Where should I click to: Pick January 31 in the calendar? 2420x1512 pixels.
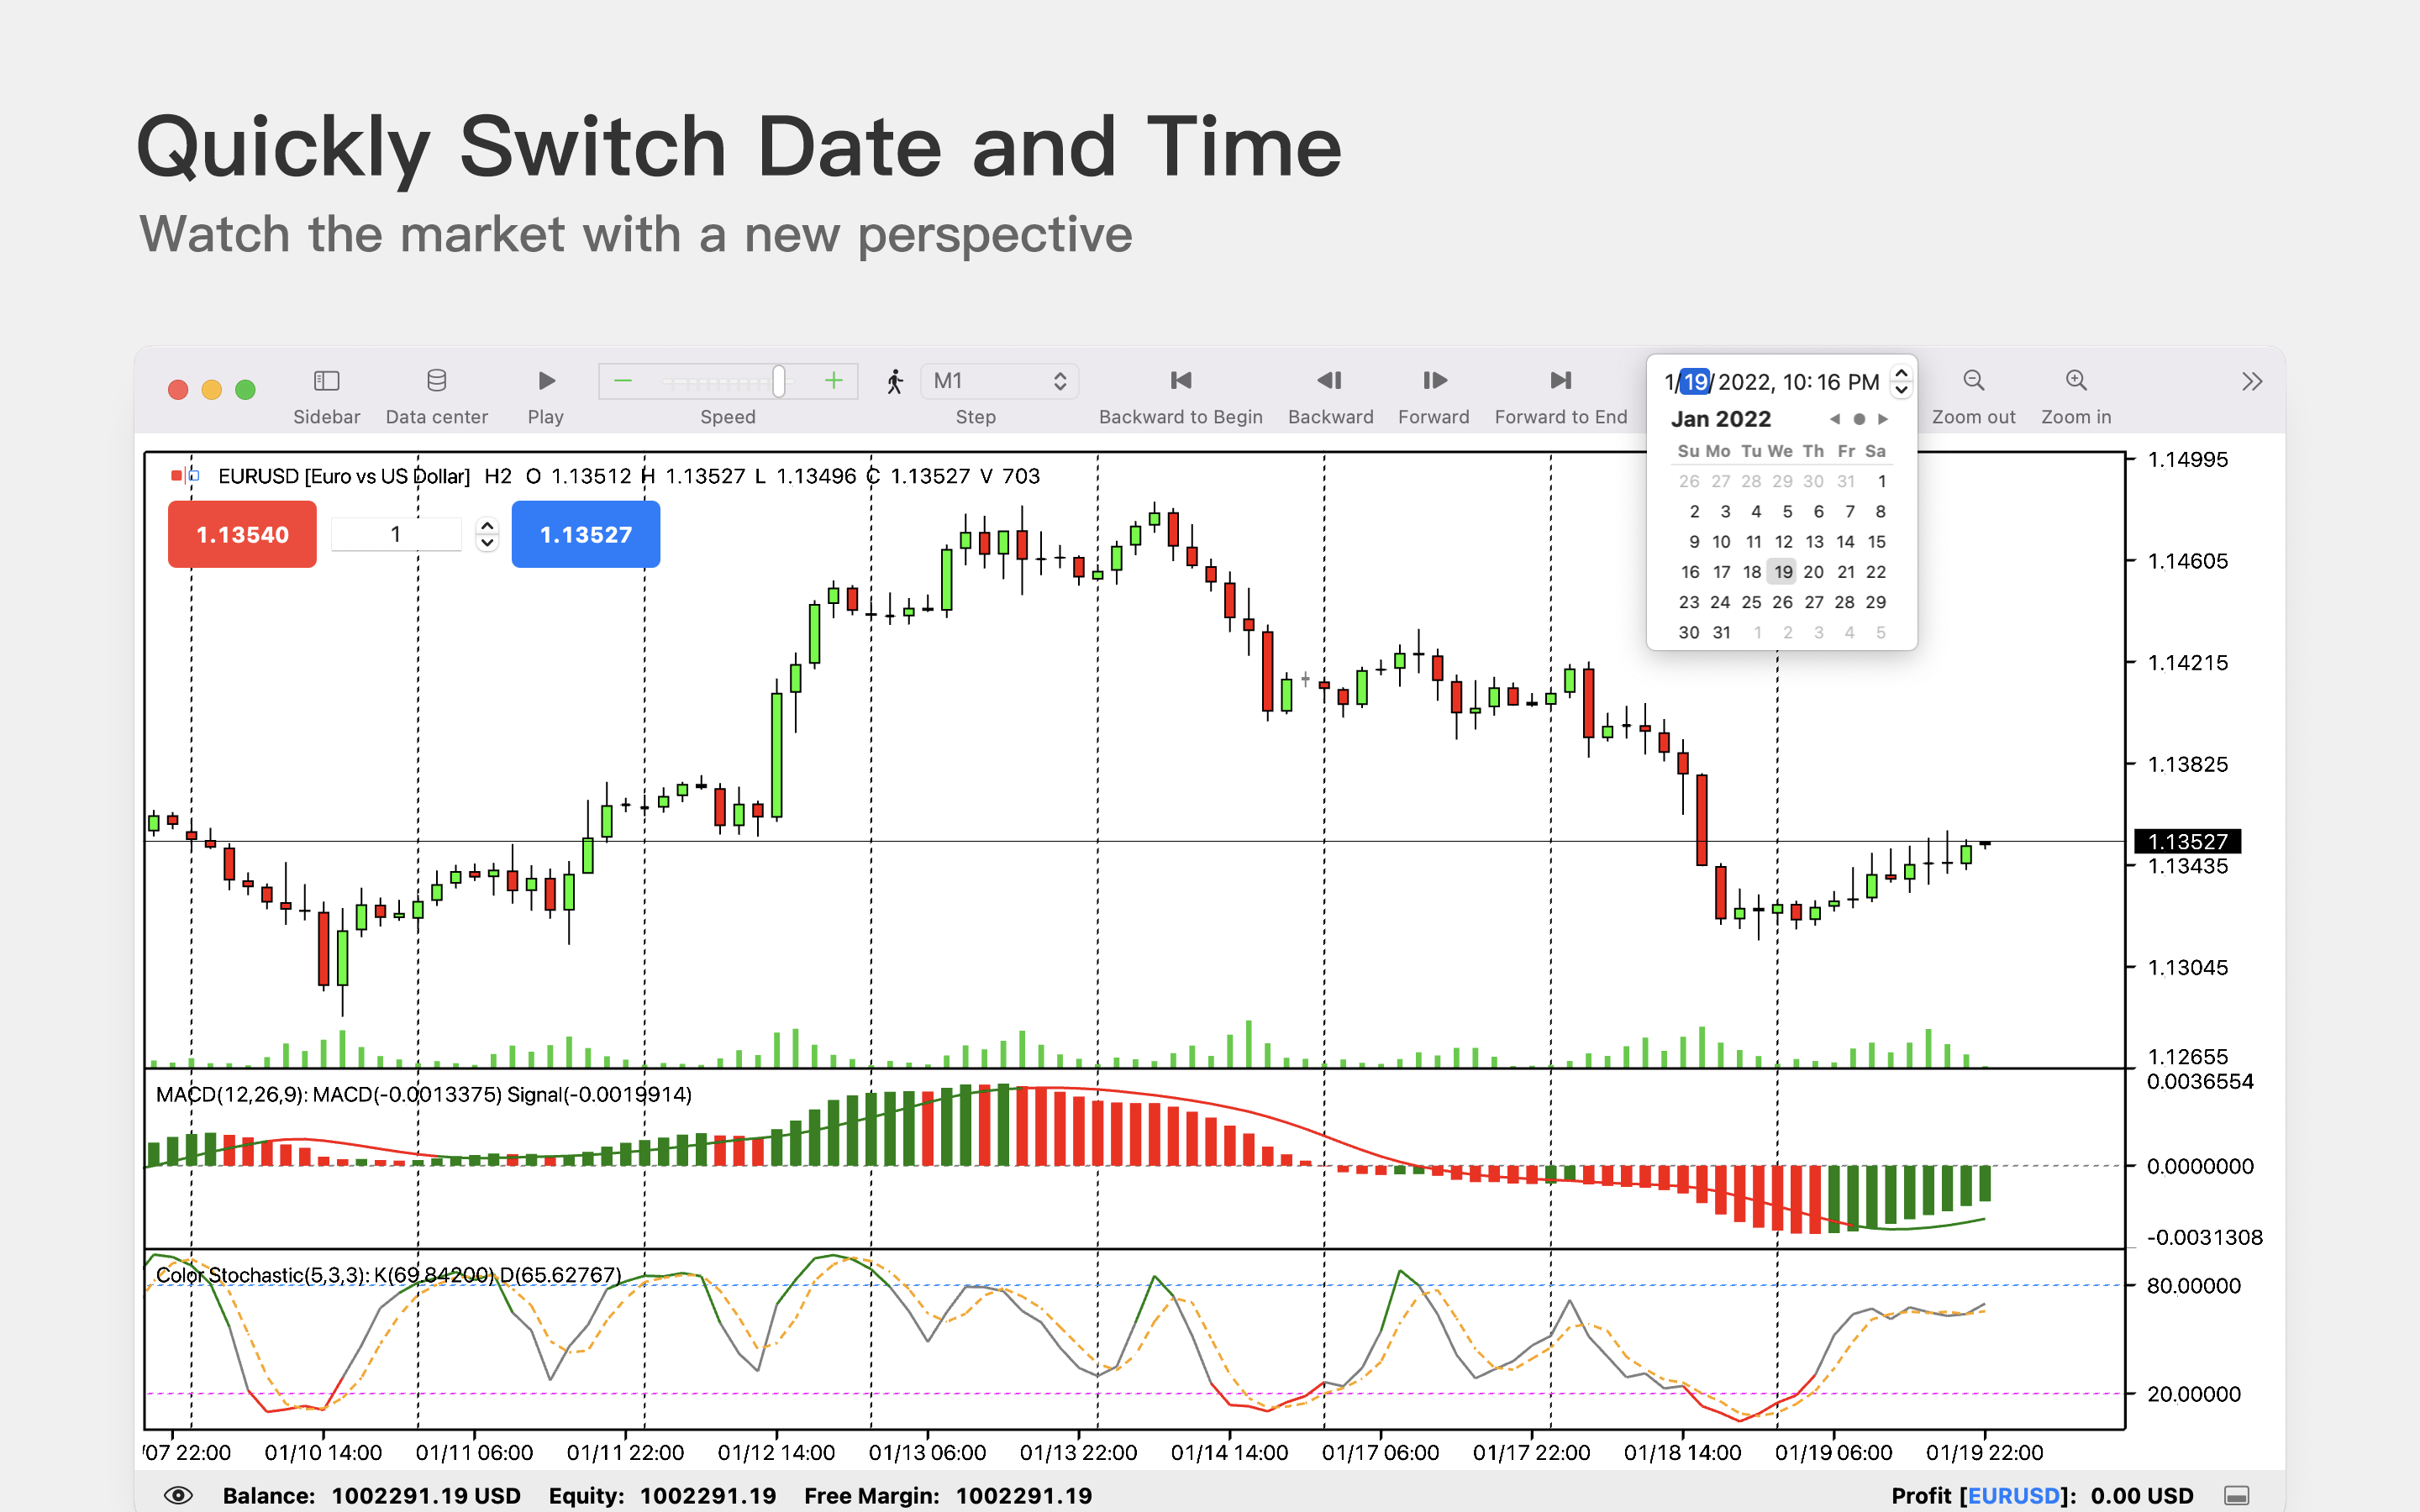(1722, 632)
